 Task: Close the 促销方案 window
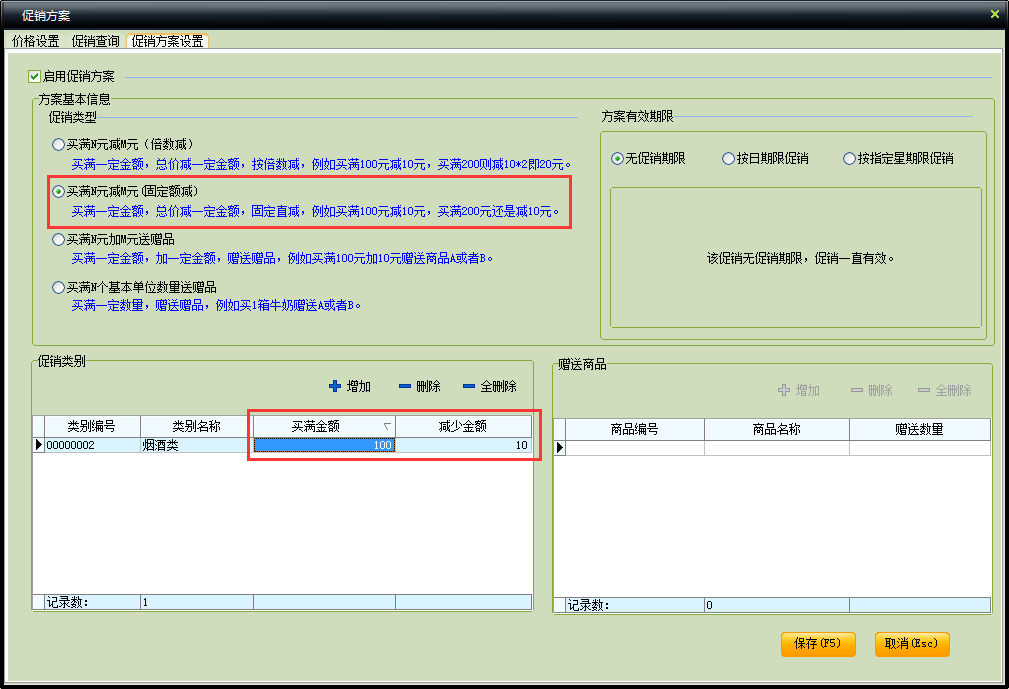[994, 14]
